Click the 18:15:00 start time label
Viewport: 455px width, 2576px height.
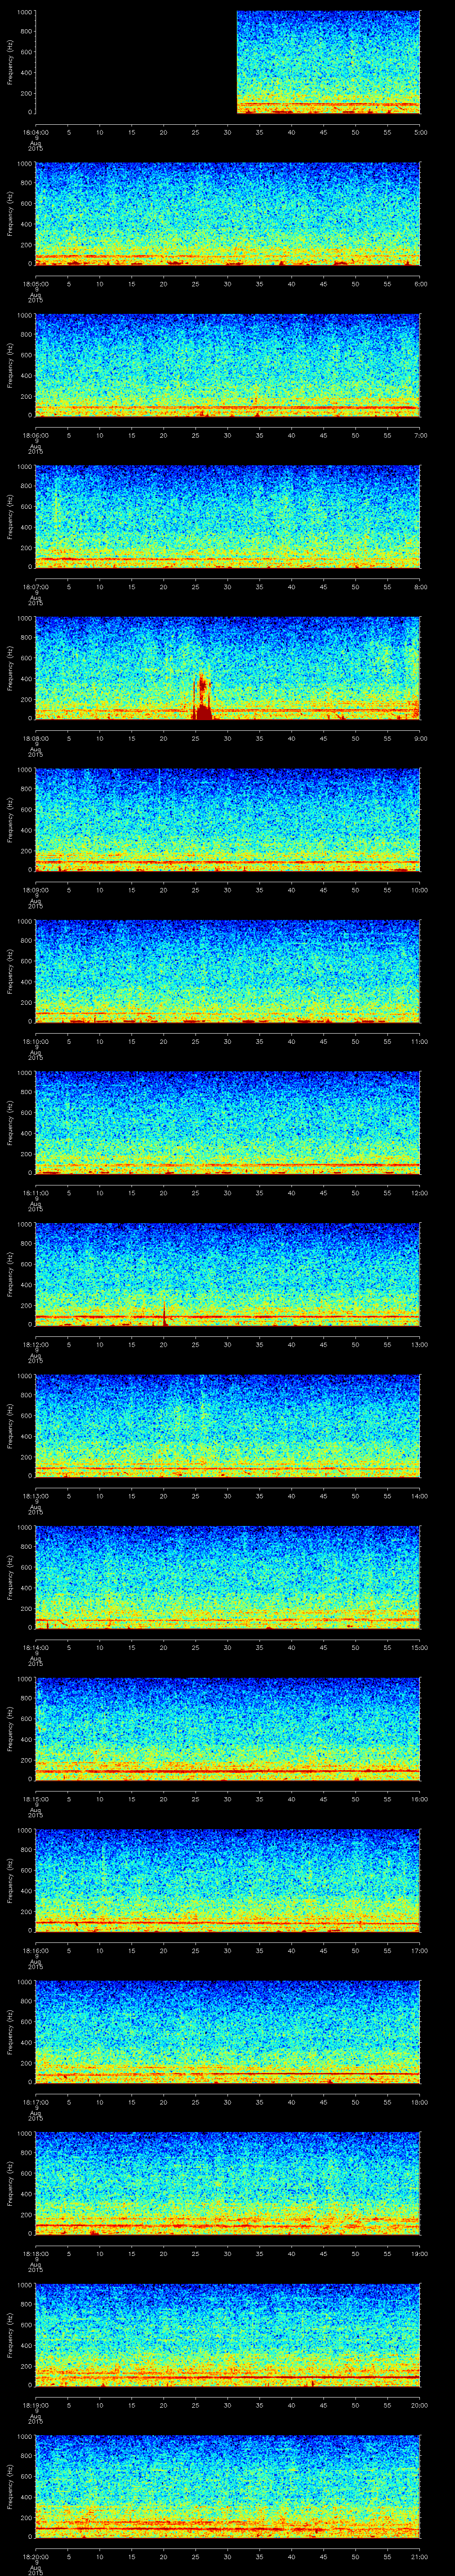35,1799
